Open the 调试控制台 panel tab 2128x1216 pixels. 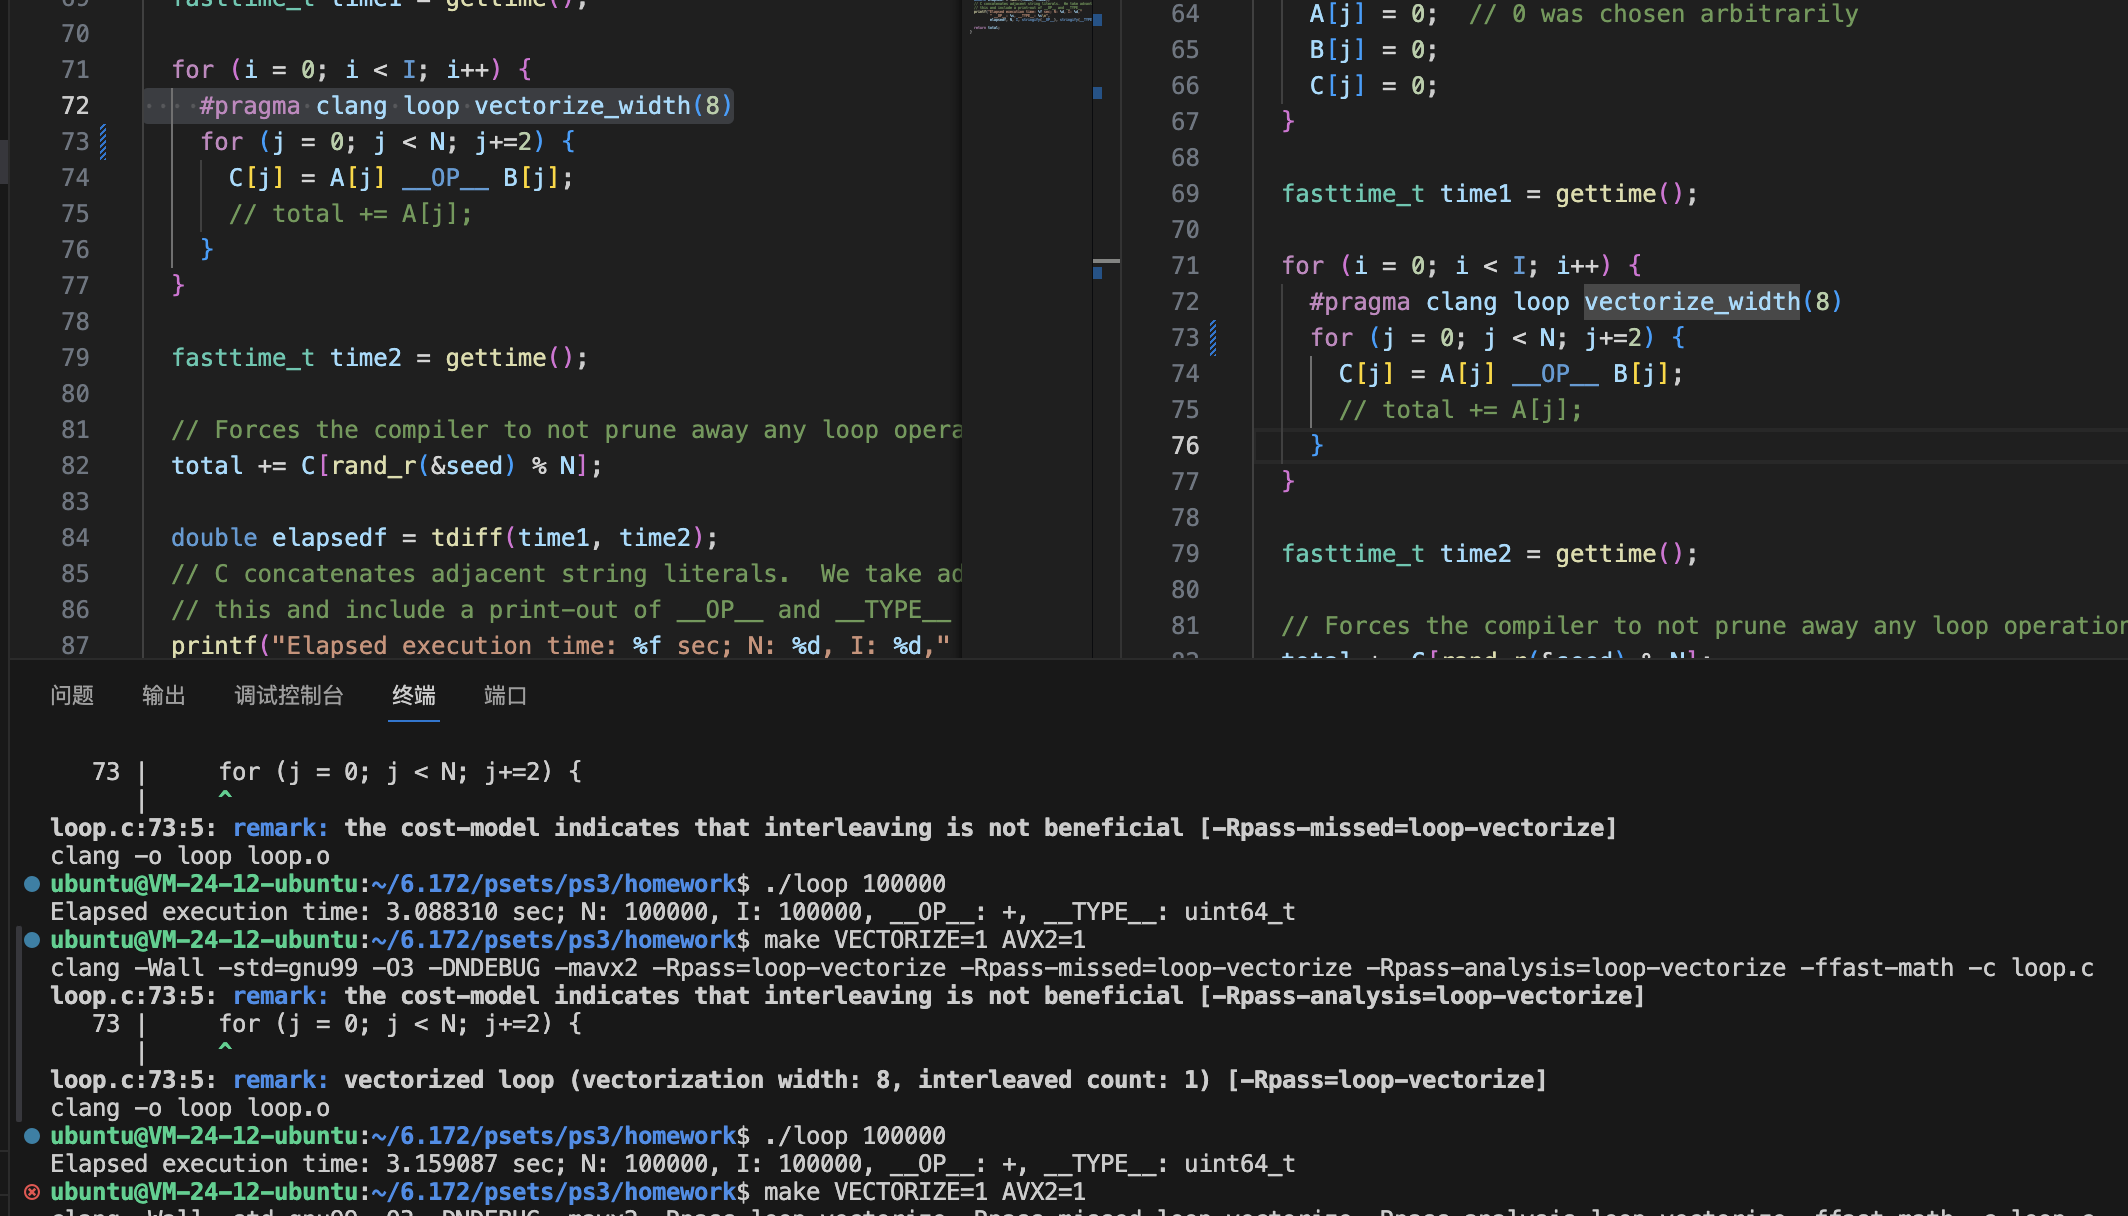pos(289,695)
